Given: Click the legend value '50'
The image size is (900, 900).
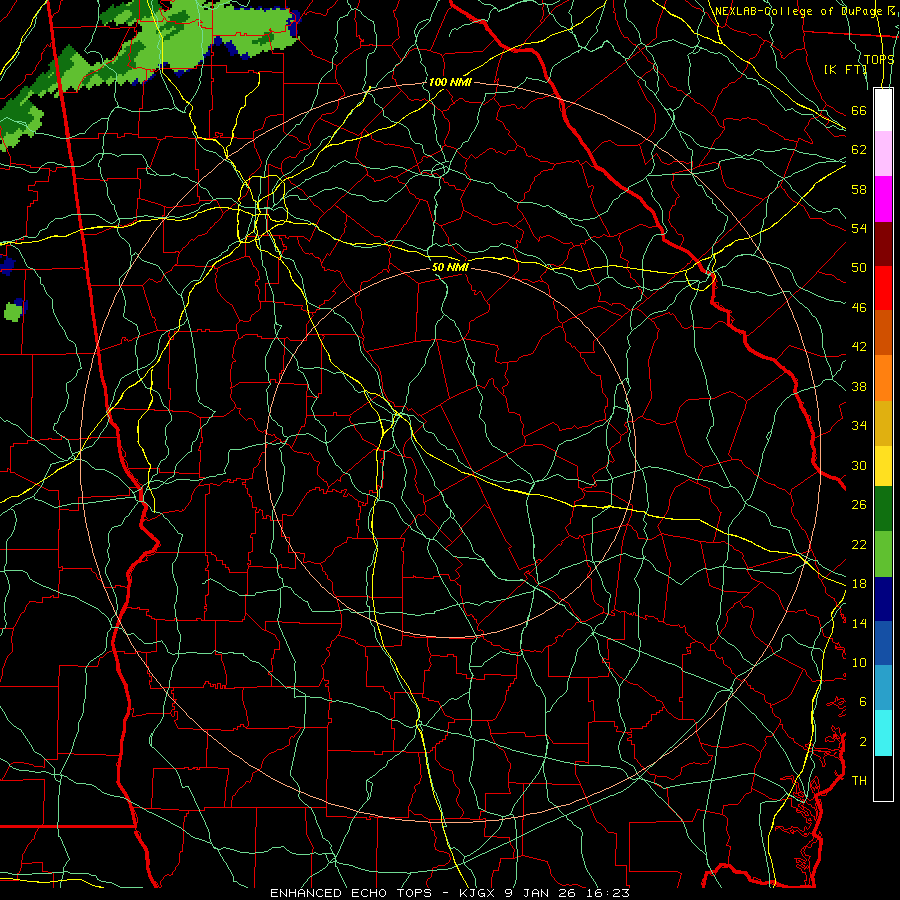Looking at the screenshot, I should (x=859, y=268).
